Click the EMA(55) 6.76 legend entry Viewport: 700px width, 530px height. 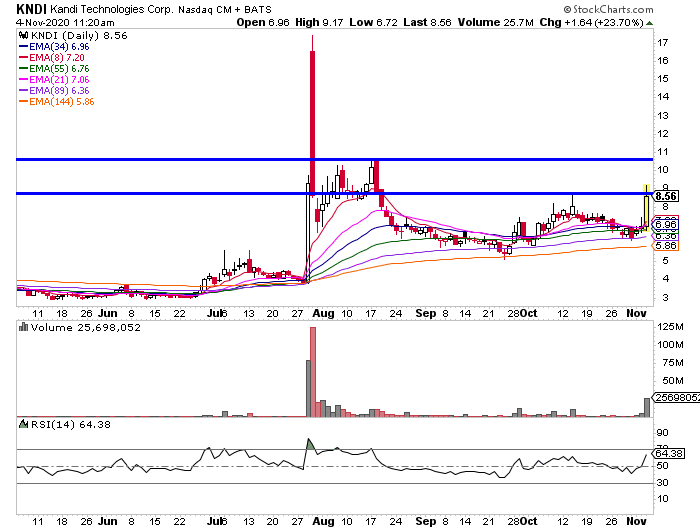point(54,69)
